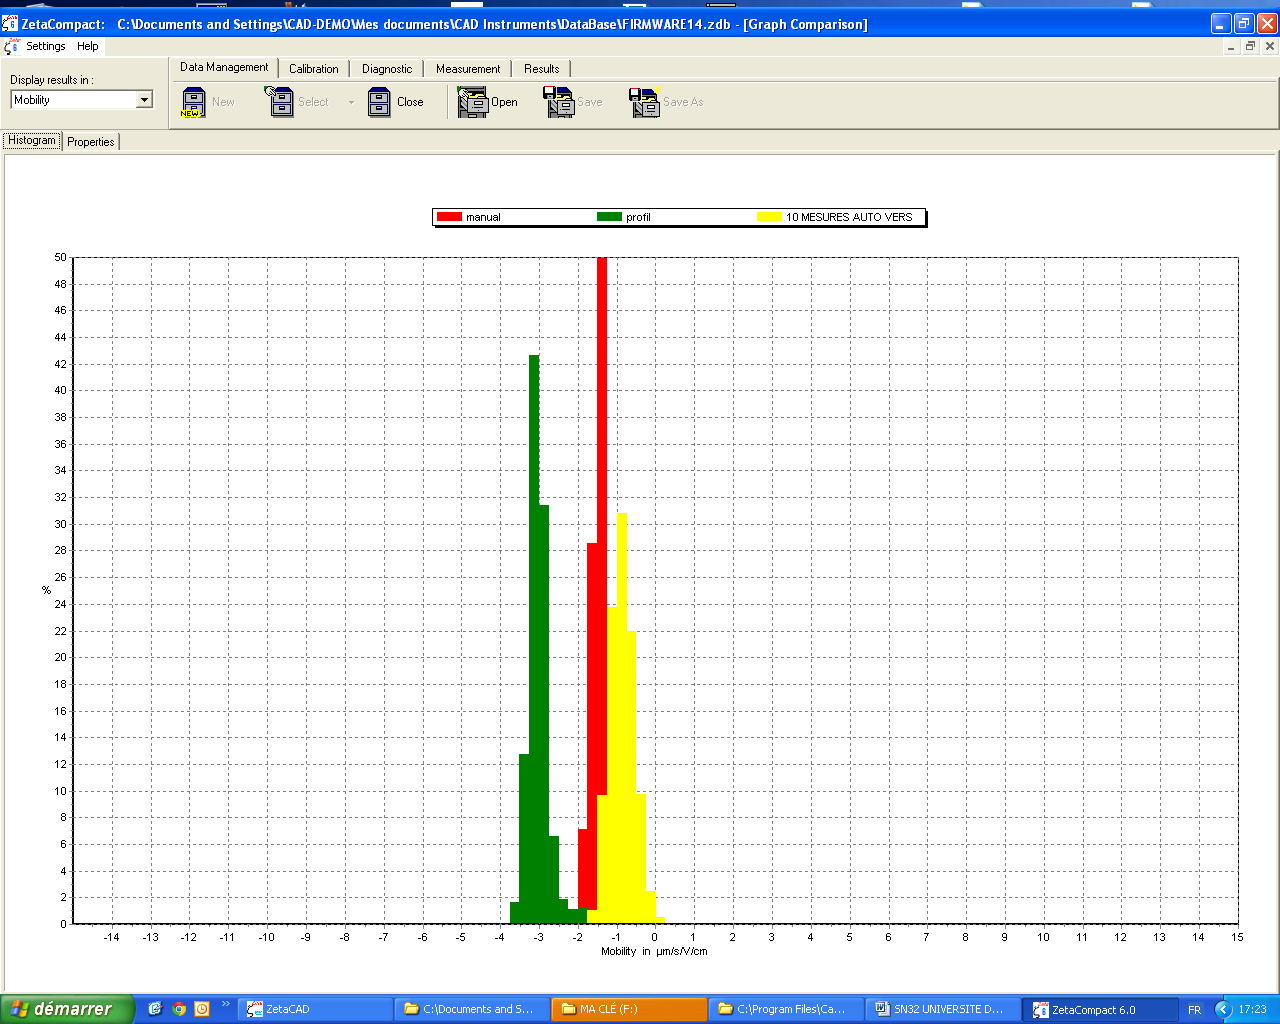The image size is (1280, 1024).
Task: Open the Help menu
Action: [x=88, y=46]
